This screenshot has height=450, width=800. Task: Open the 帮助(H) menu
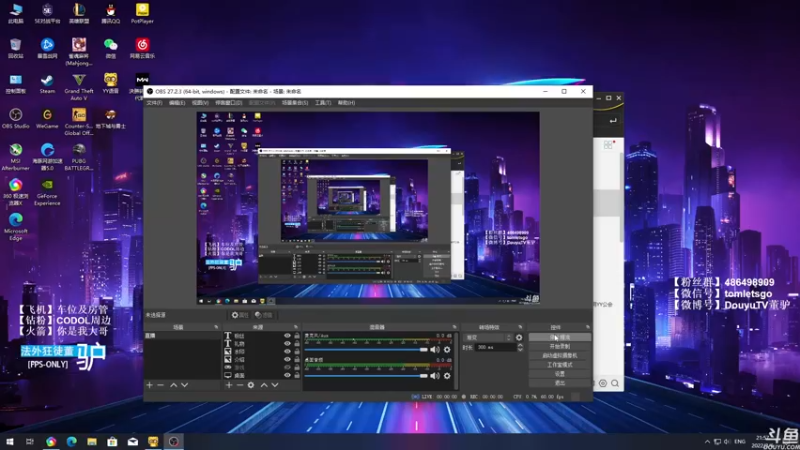coord(346,103)
